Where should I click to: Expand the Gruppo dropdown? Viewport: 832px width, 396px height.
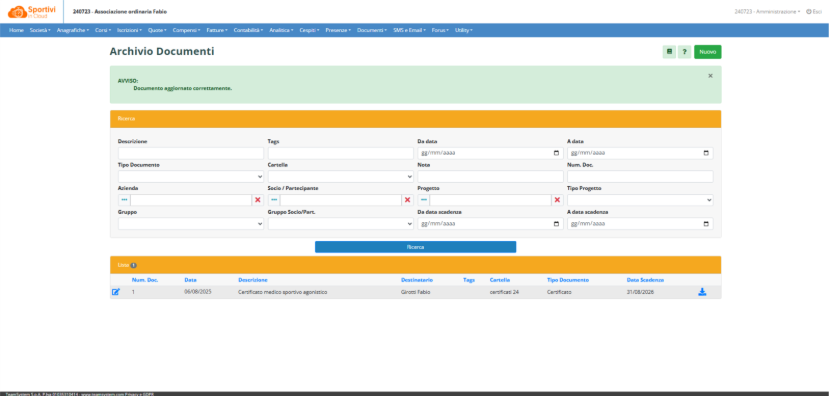click(x=191, y=224)
